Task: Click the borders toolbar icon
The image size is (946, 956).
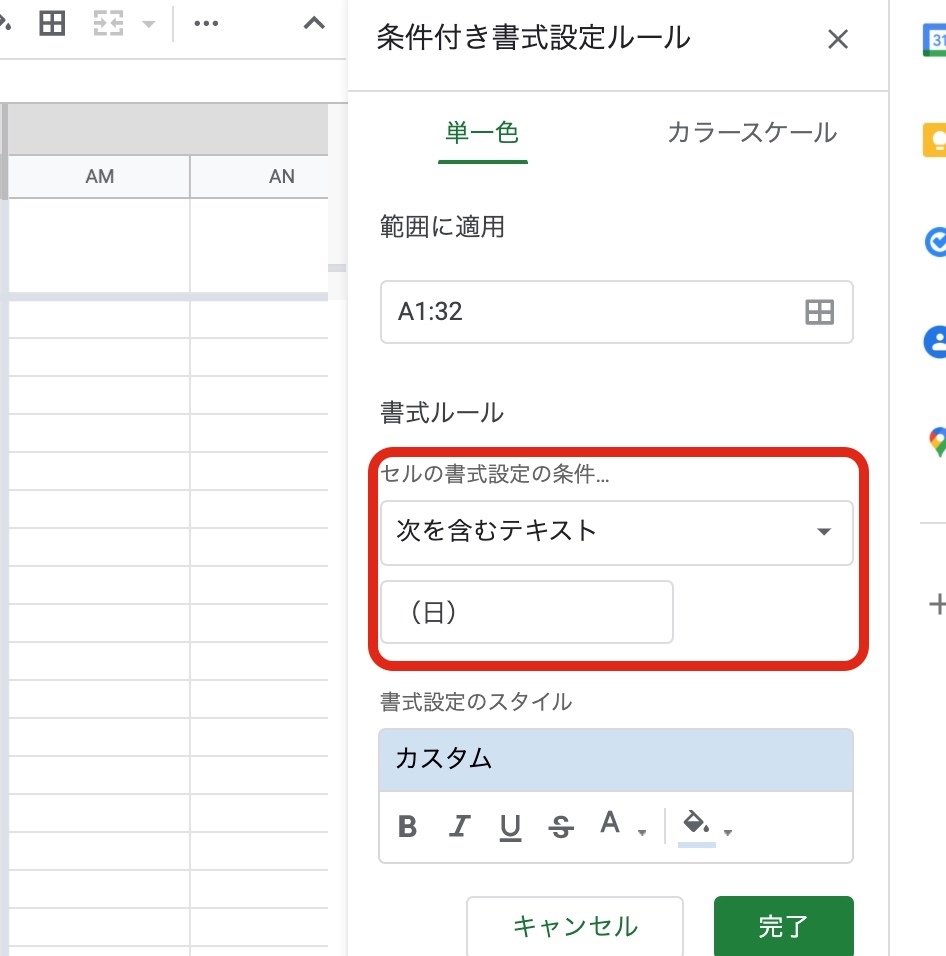Action: 52,23
